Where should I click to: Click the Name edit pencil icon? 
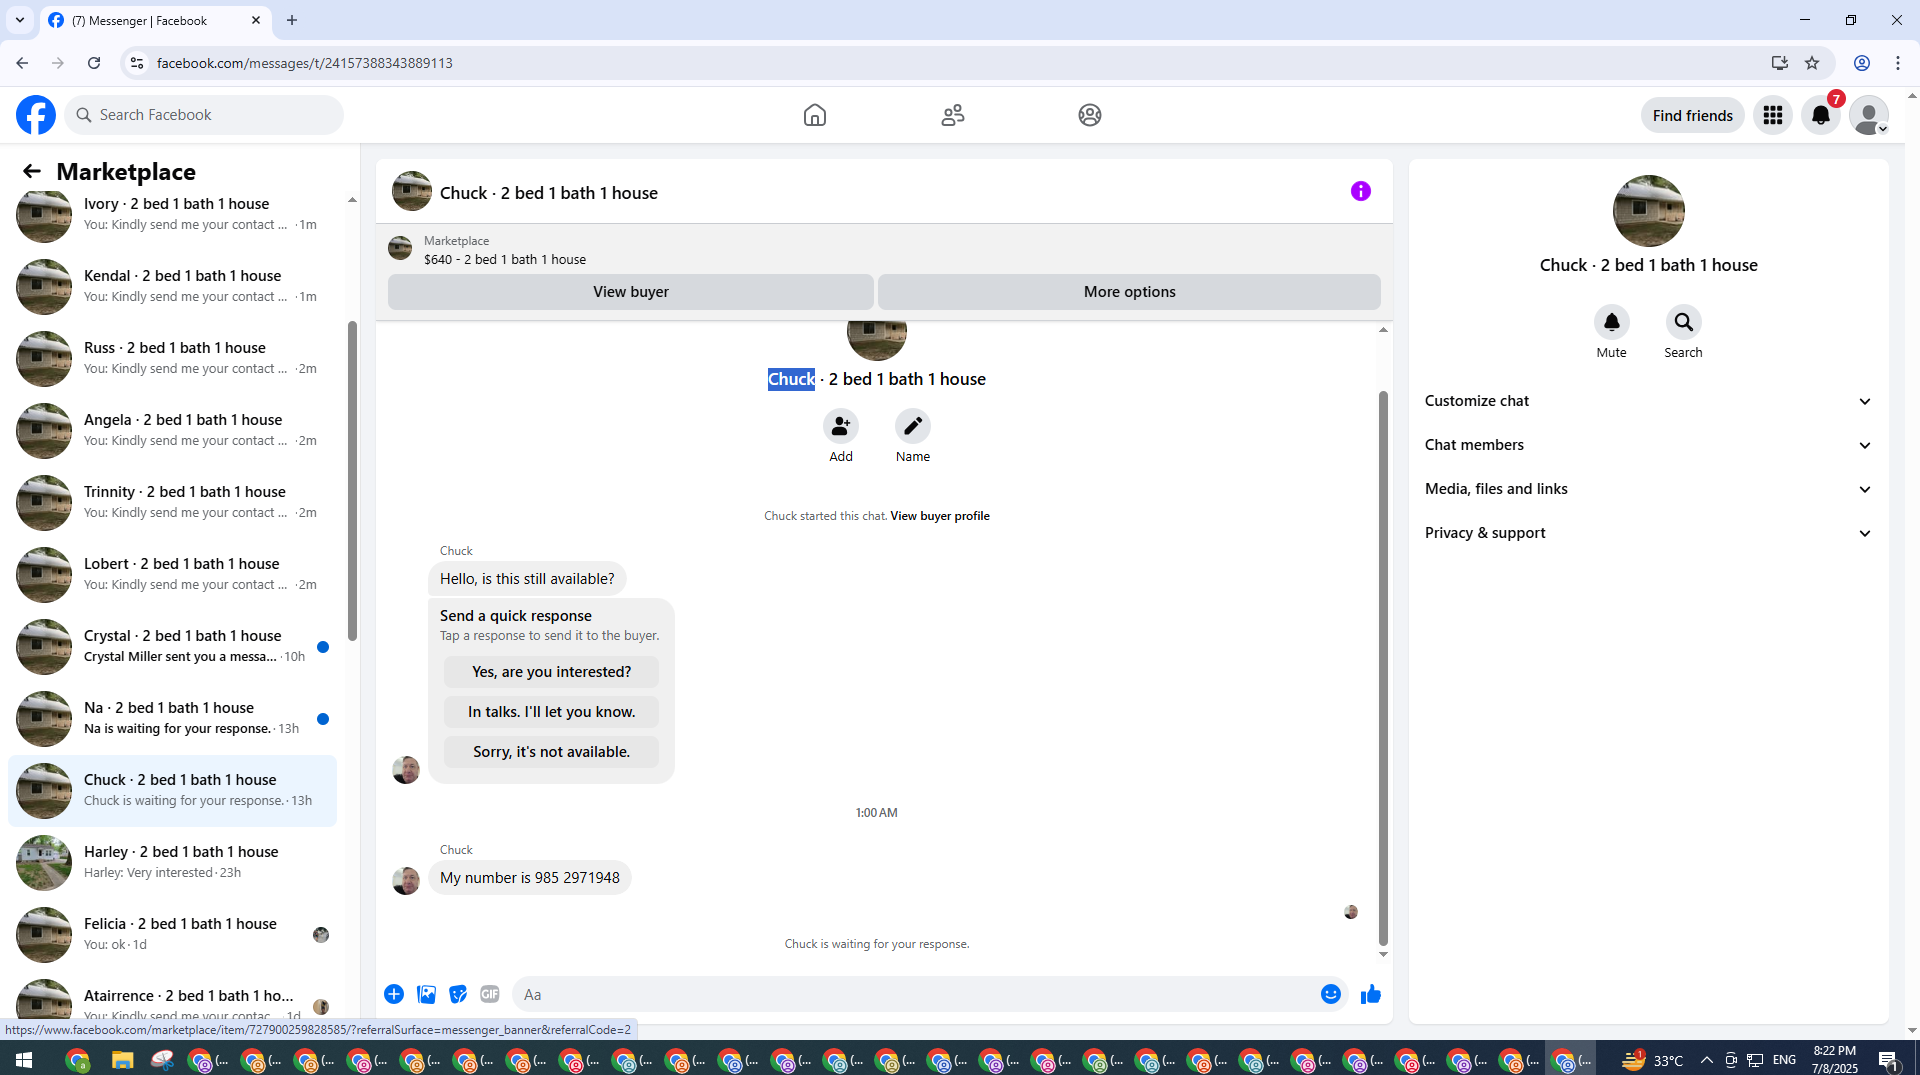click(913, 426)
